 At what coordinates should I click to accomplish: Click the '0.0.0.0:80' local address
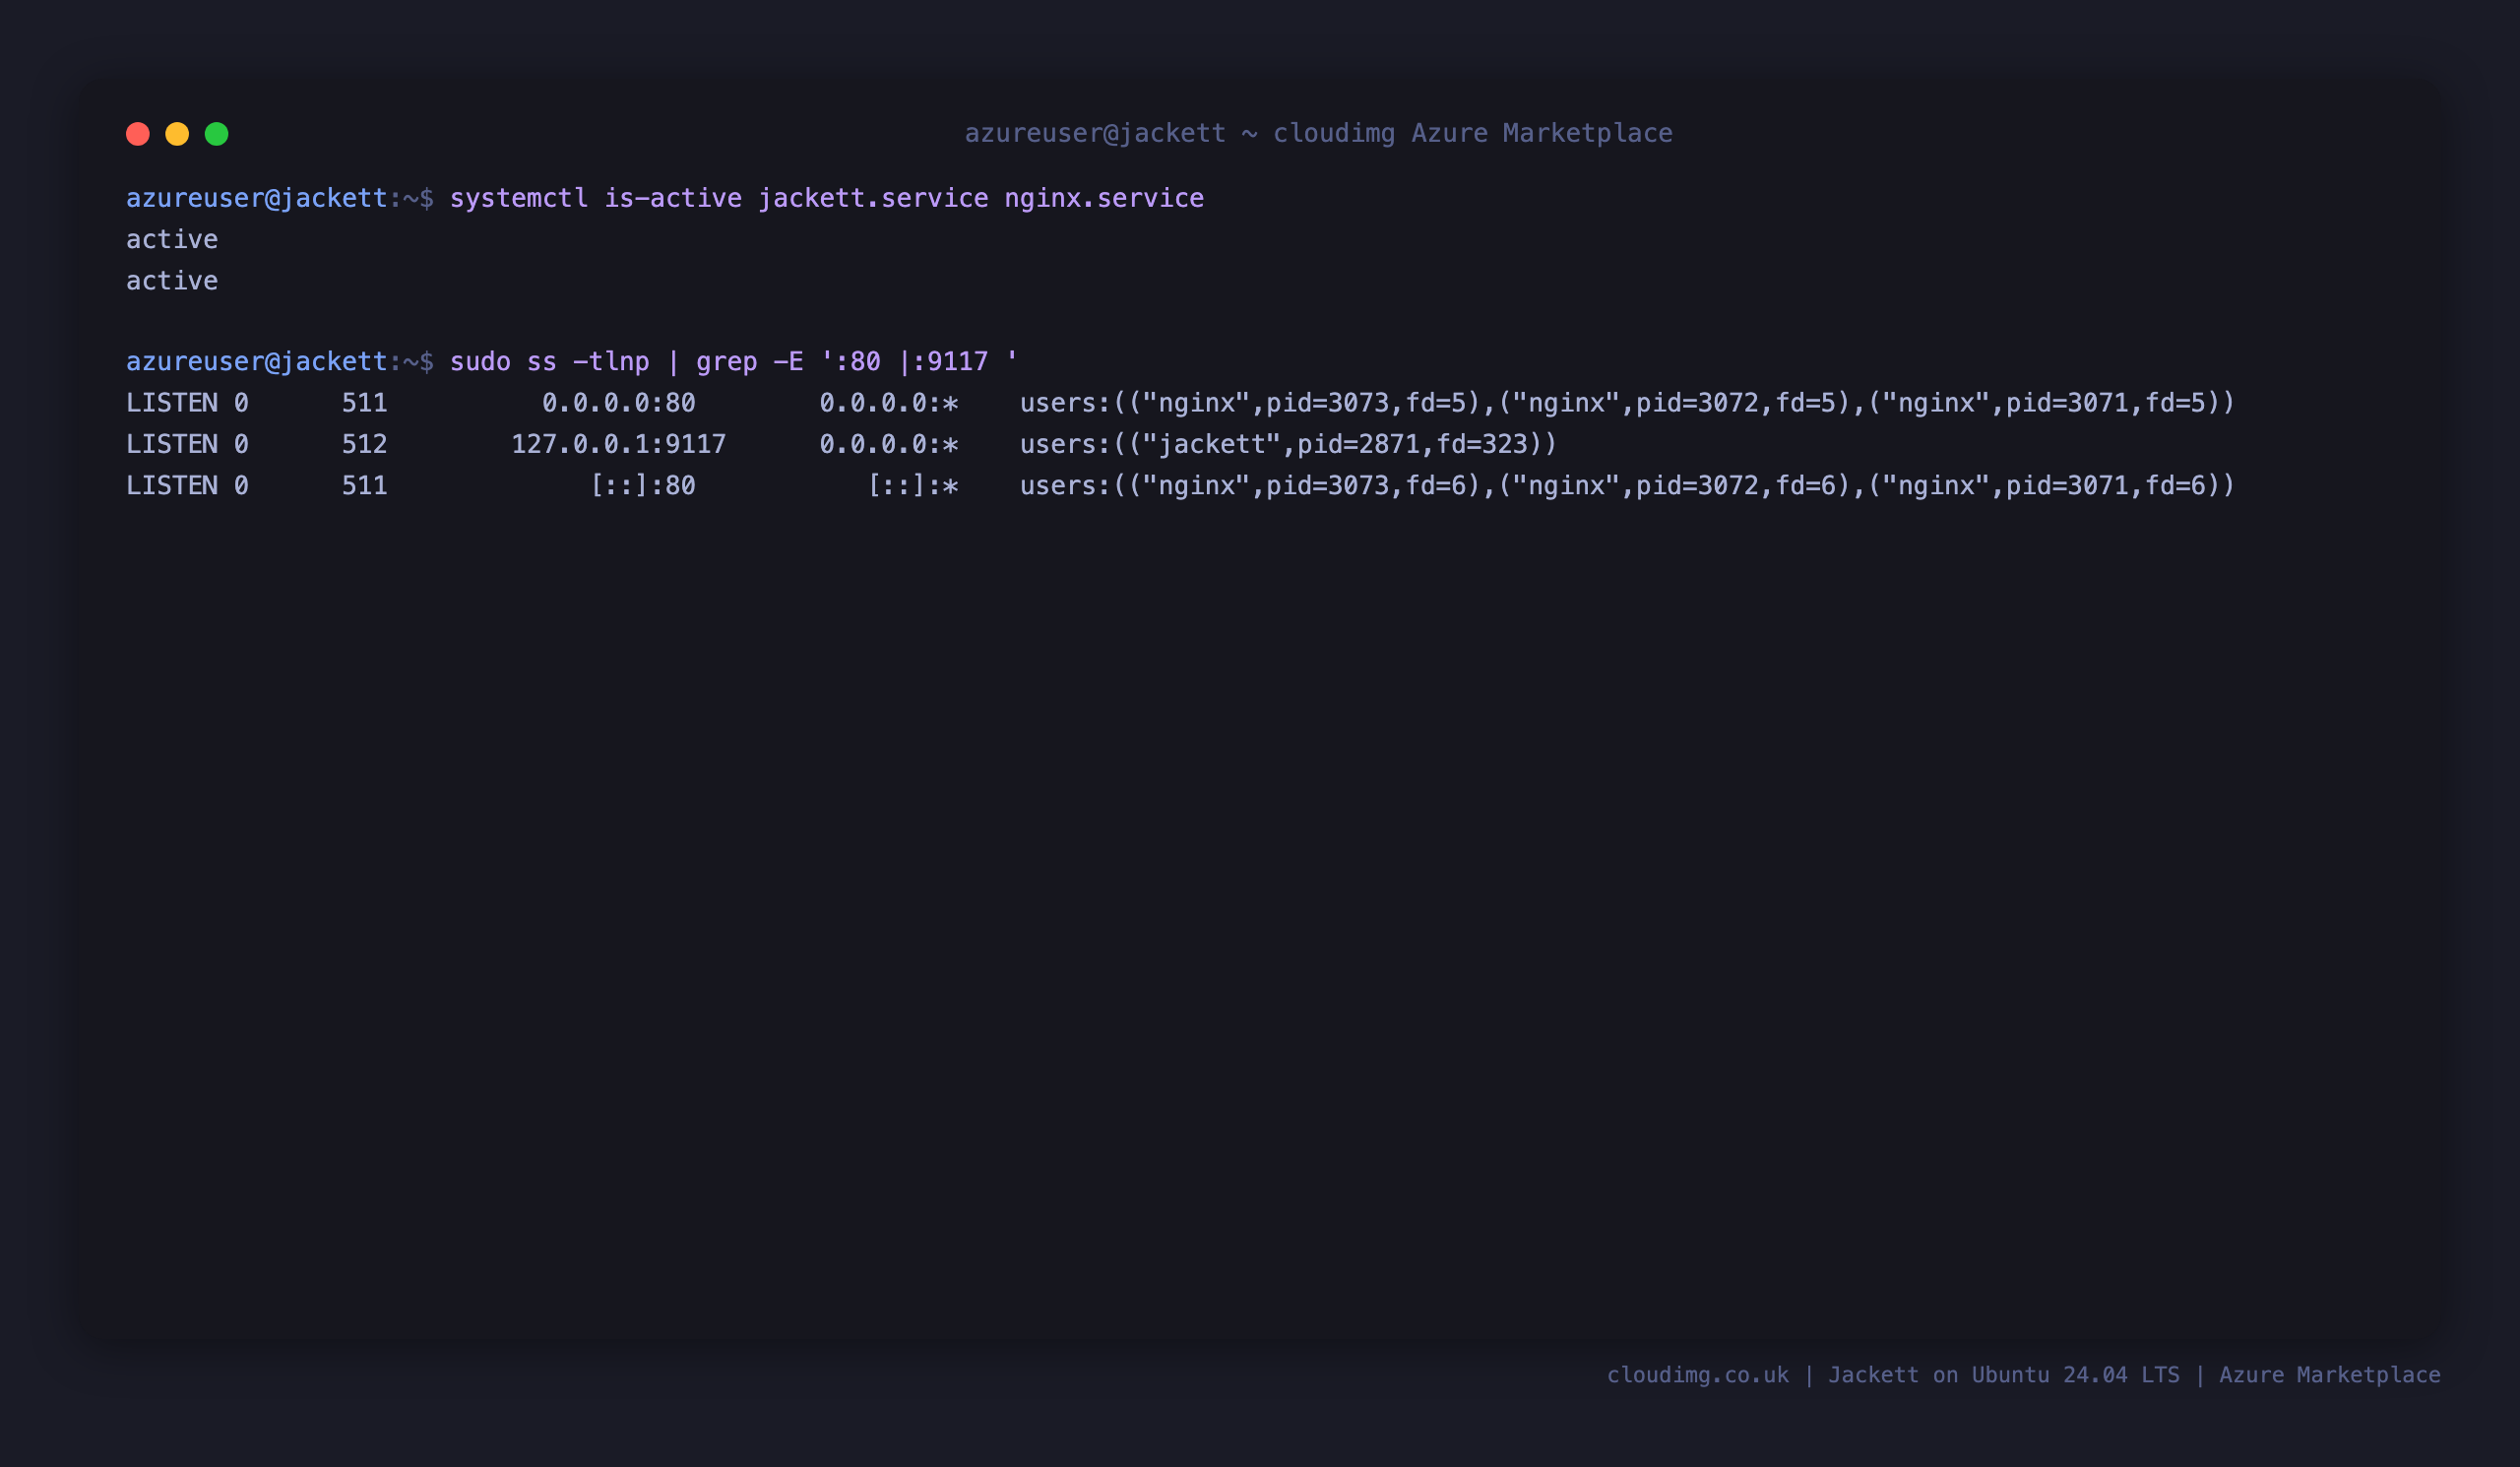coord(619,403)
